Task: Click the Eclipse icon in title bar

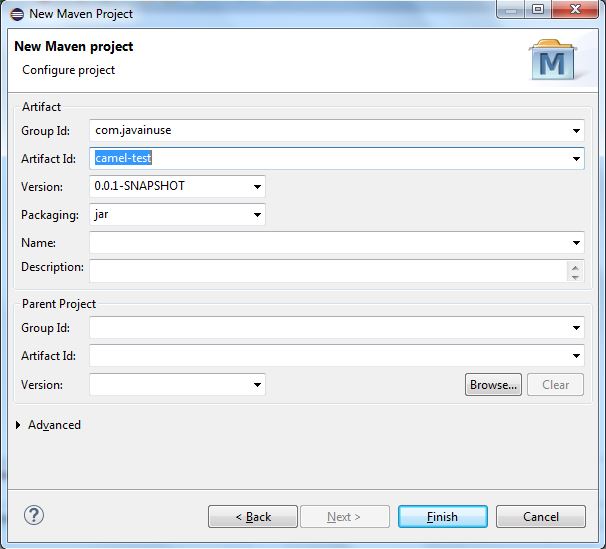Action: [15, 13]
